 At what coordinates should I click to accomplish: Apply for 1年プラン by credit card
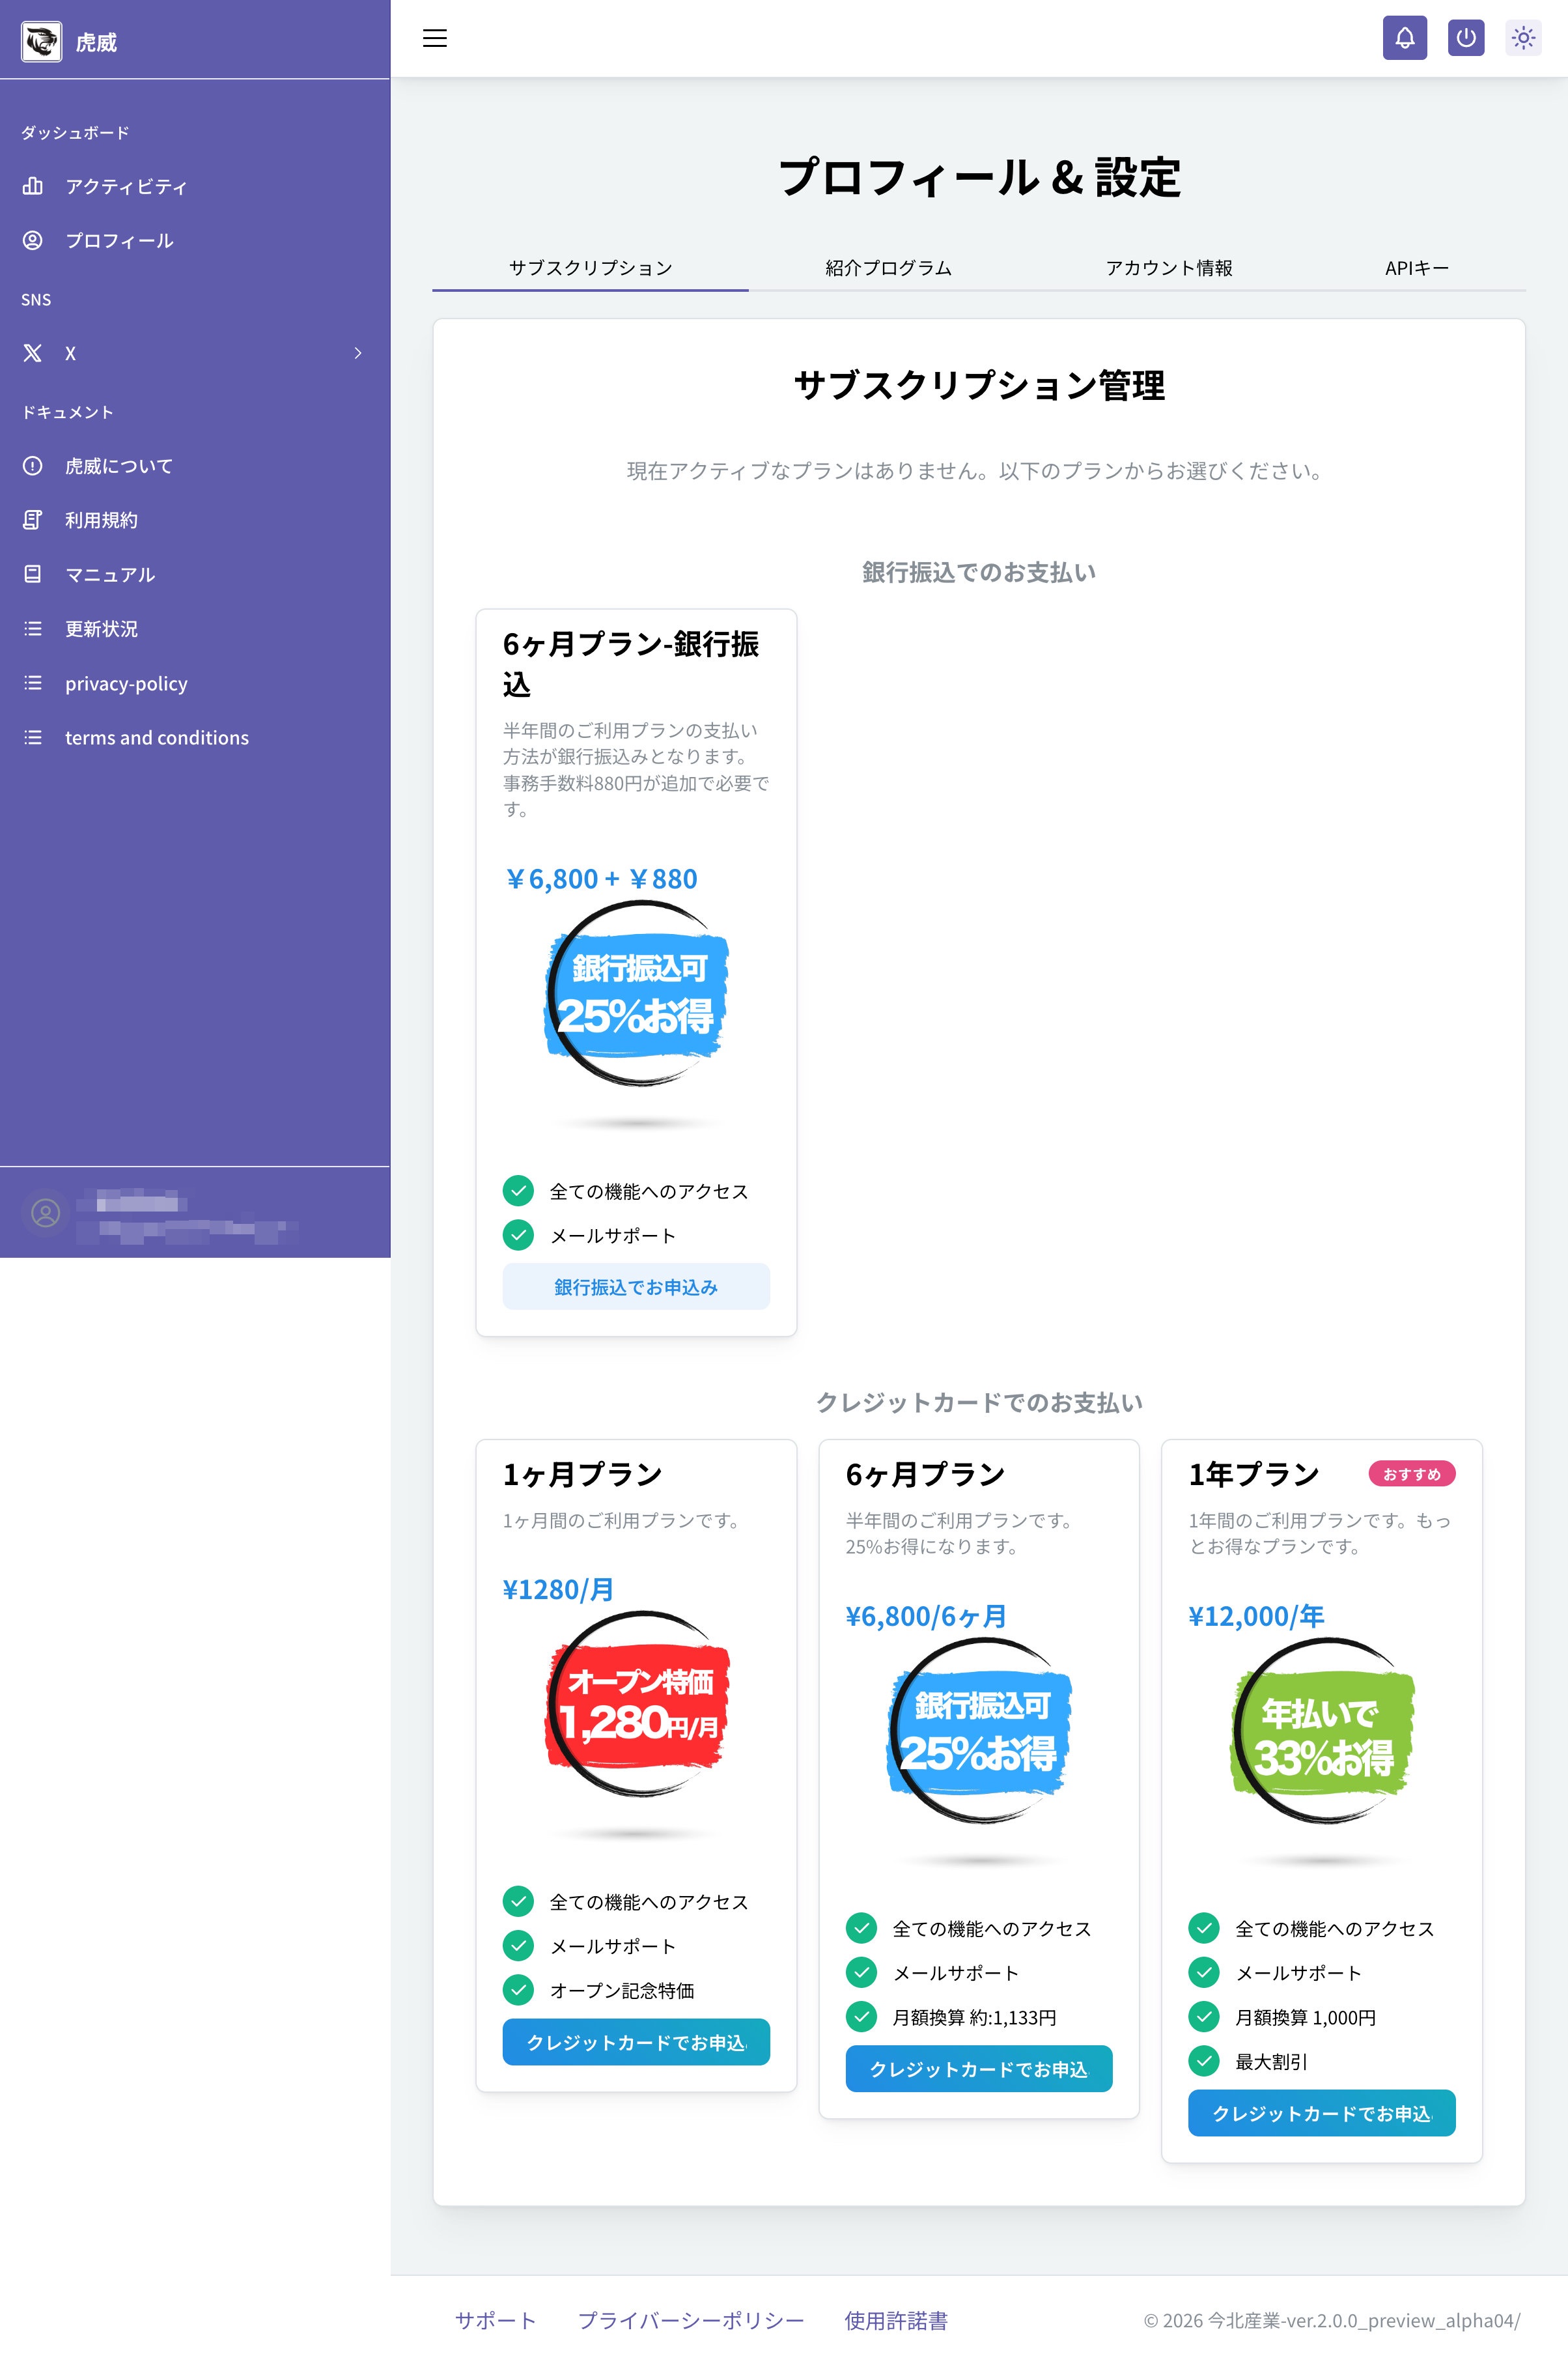tap(1321, 2112)
